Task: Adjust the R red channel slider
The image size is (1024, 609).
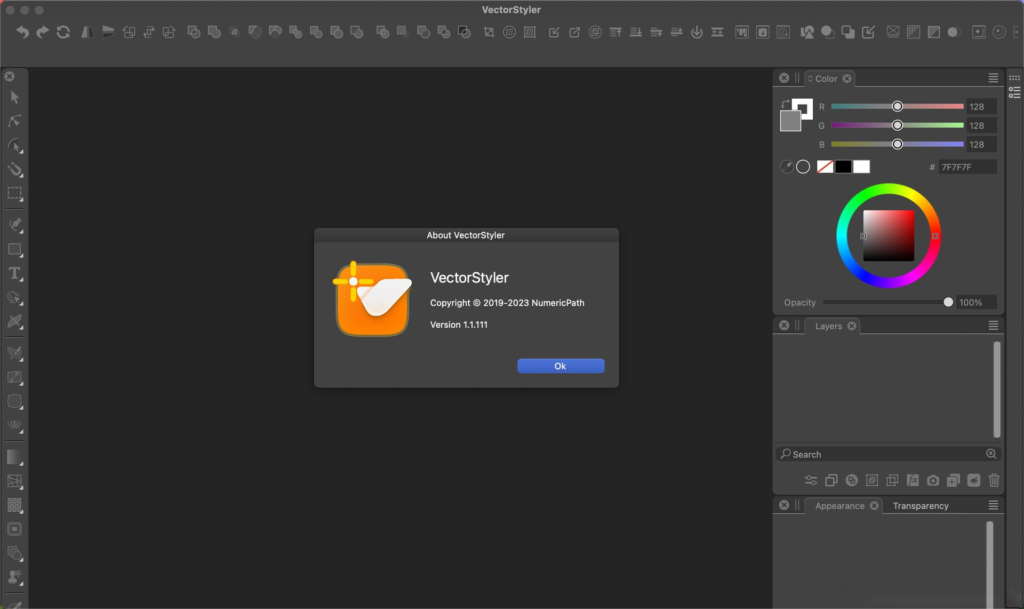Action: coord(897,106)
